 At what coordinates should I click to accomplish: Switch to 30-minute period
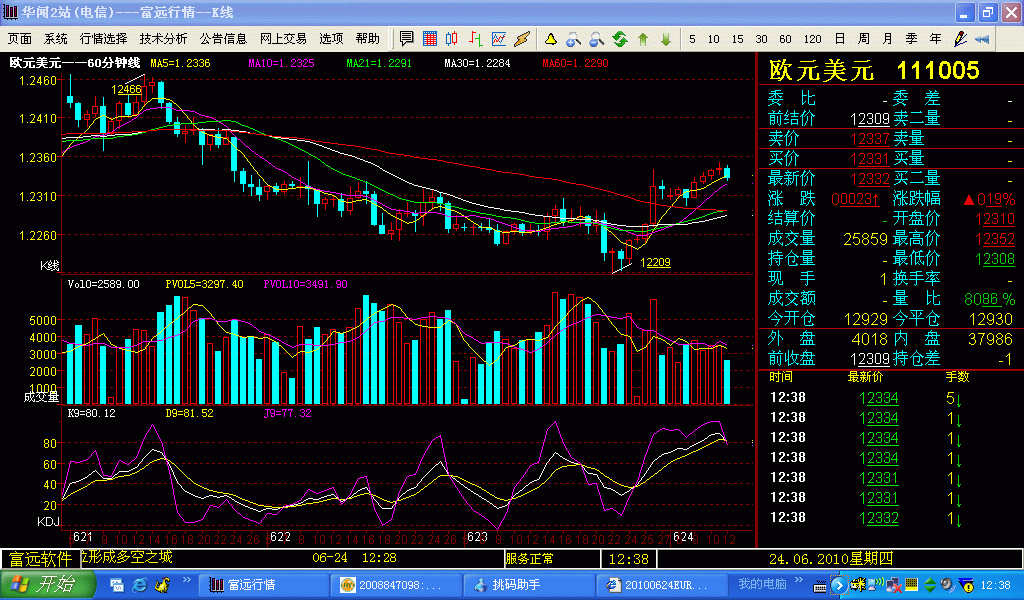(x=761, y=39)
